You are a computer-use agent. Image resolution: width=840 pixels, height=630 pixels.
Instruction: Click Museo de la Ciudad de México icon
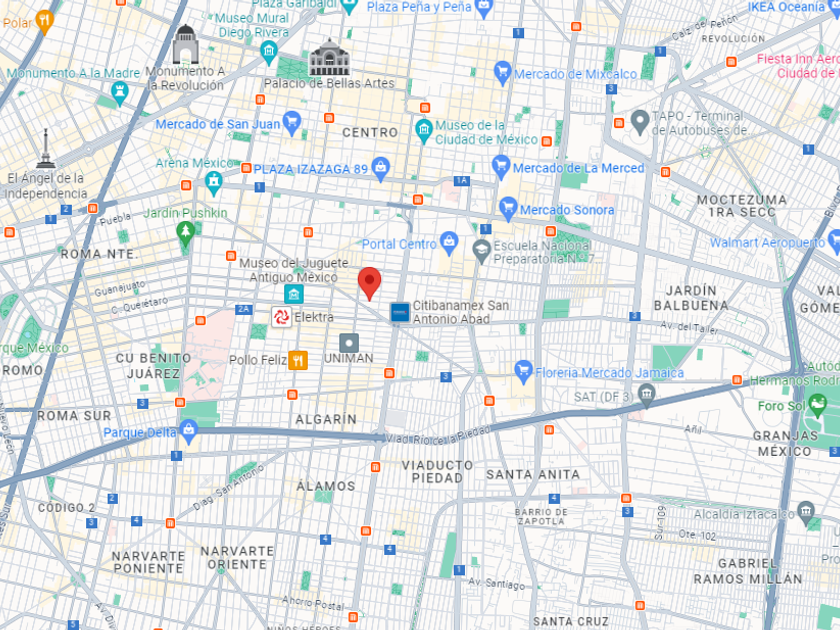[x=423, y=131]
